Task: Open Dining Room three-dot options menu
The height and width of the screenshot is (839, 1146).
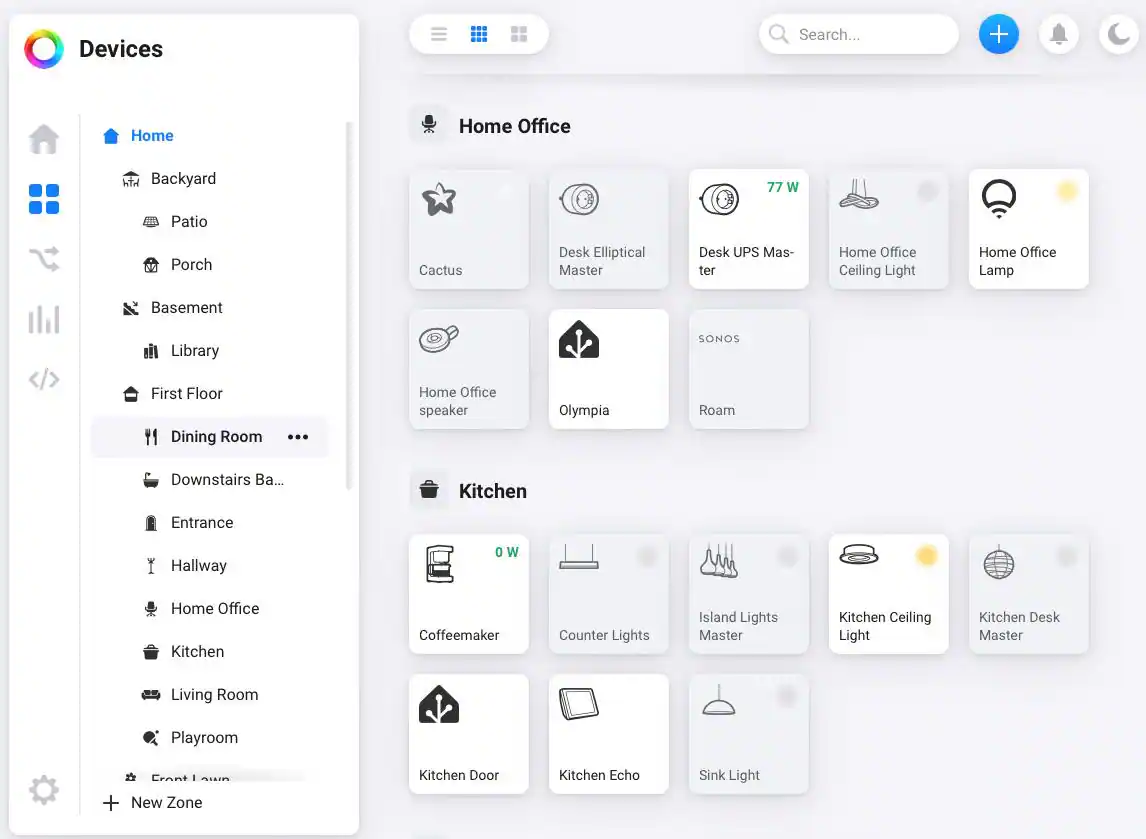Action: [298, 437]
